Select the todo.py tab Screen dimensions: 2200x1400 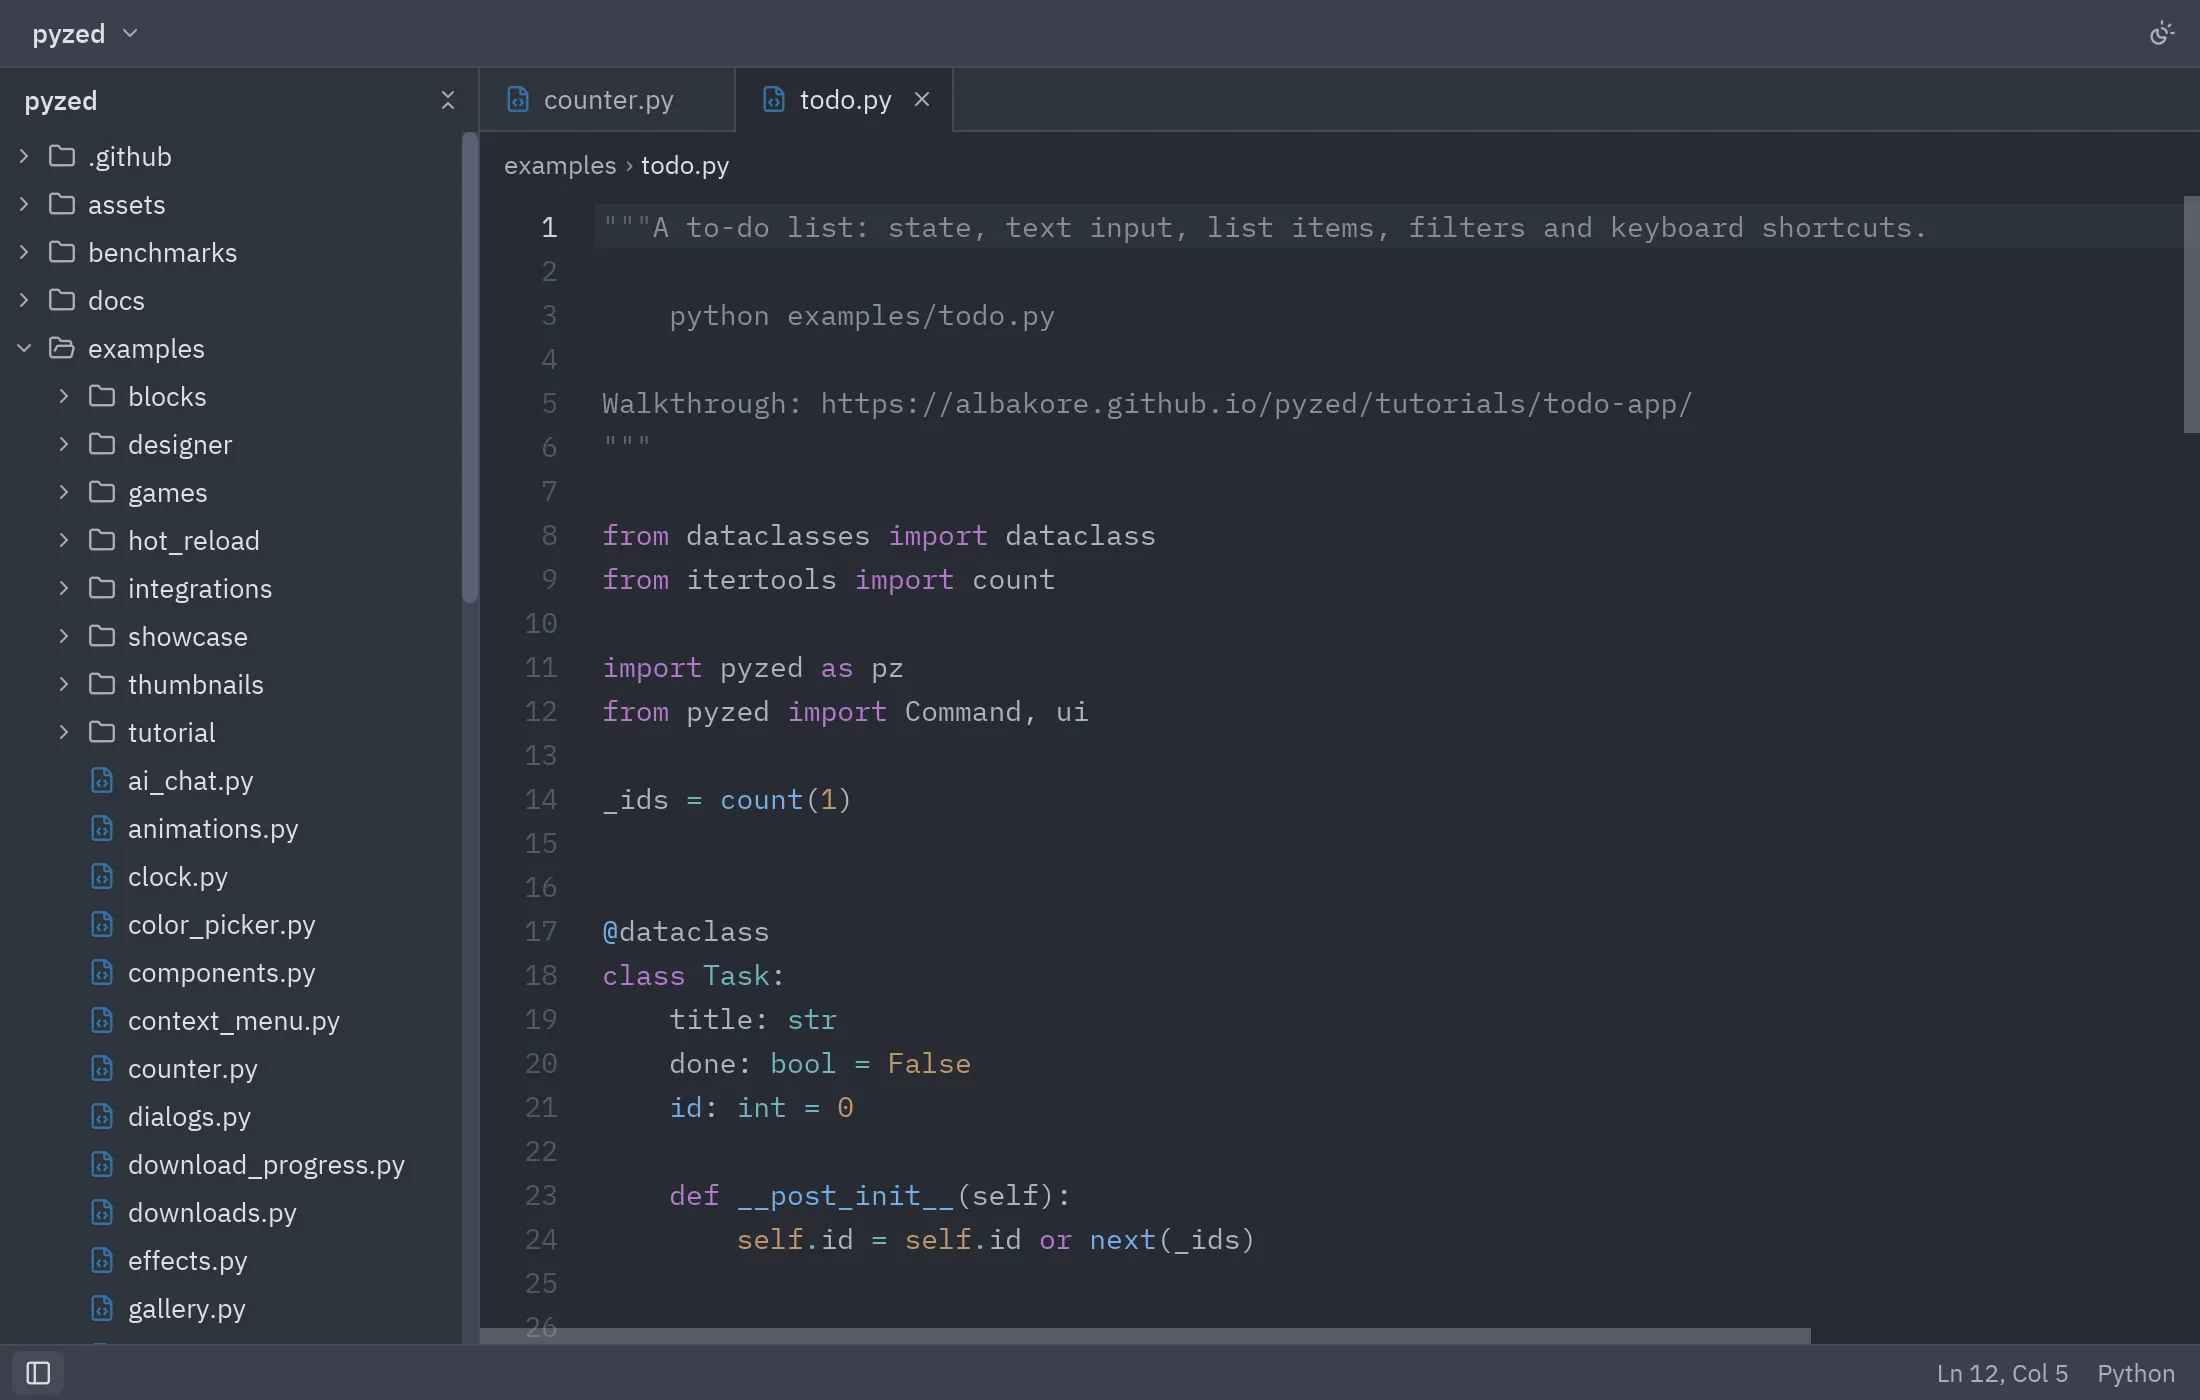point(845,100)
